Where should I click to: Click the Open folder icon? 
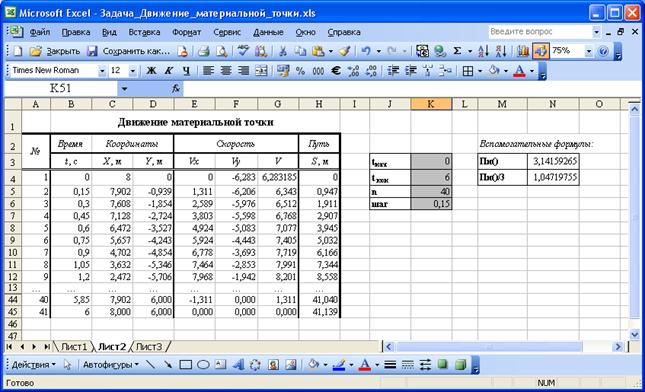tap(35, 51)
